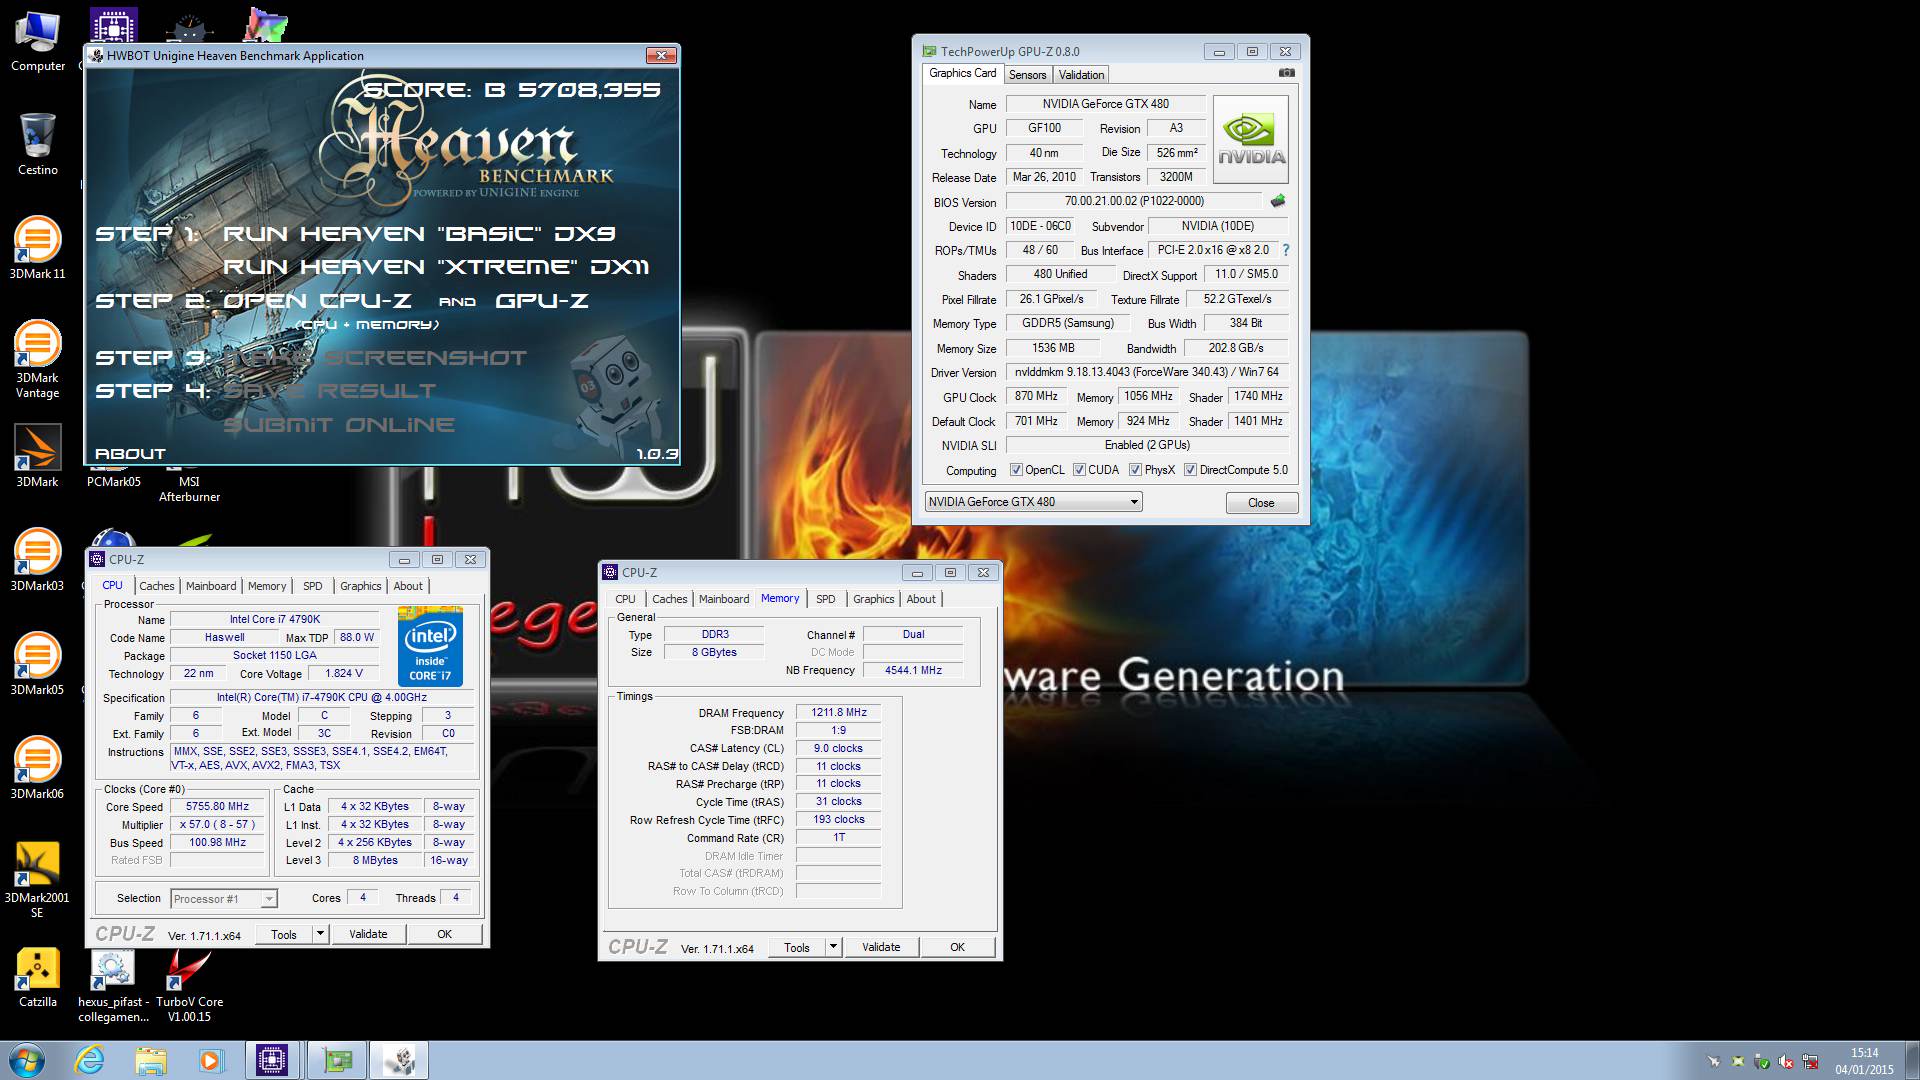Click Tools button in left CPU-Z window
The height and width of the screenshot is (1080, 1920).
[x=284, y=934]
